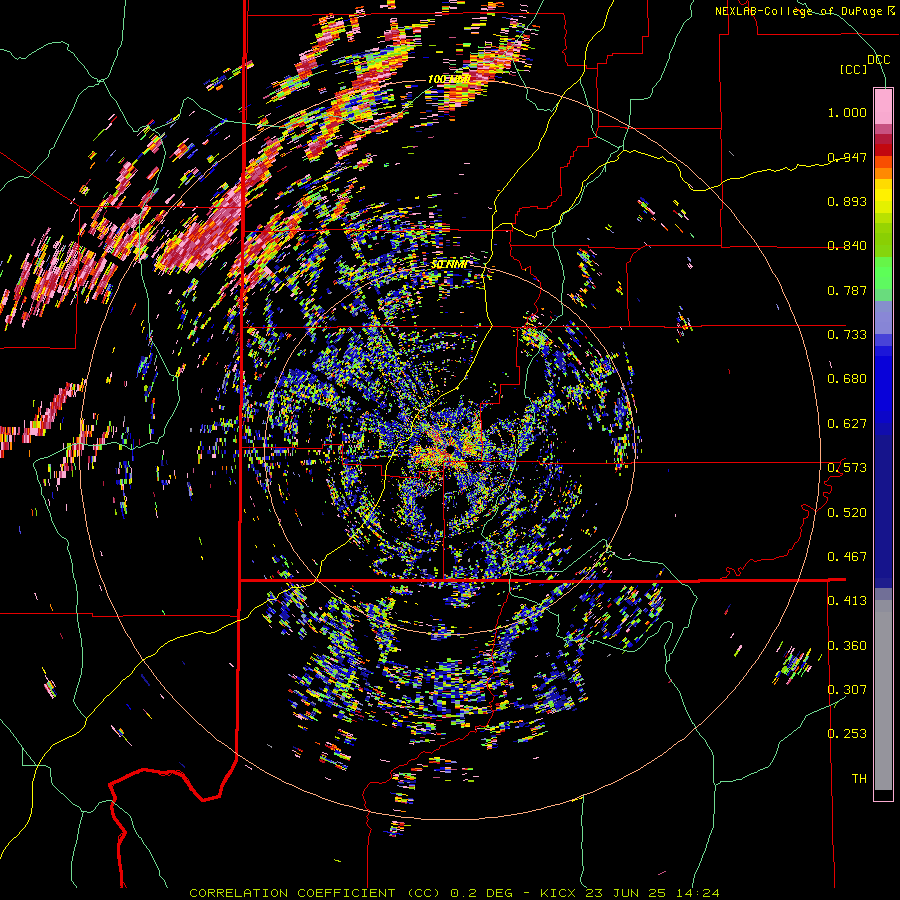This screenshot has height=900, width=900.
Task: Select the 0.573 scale value
Action: 847,468
